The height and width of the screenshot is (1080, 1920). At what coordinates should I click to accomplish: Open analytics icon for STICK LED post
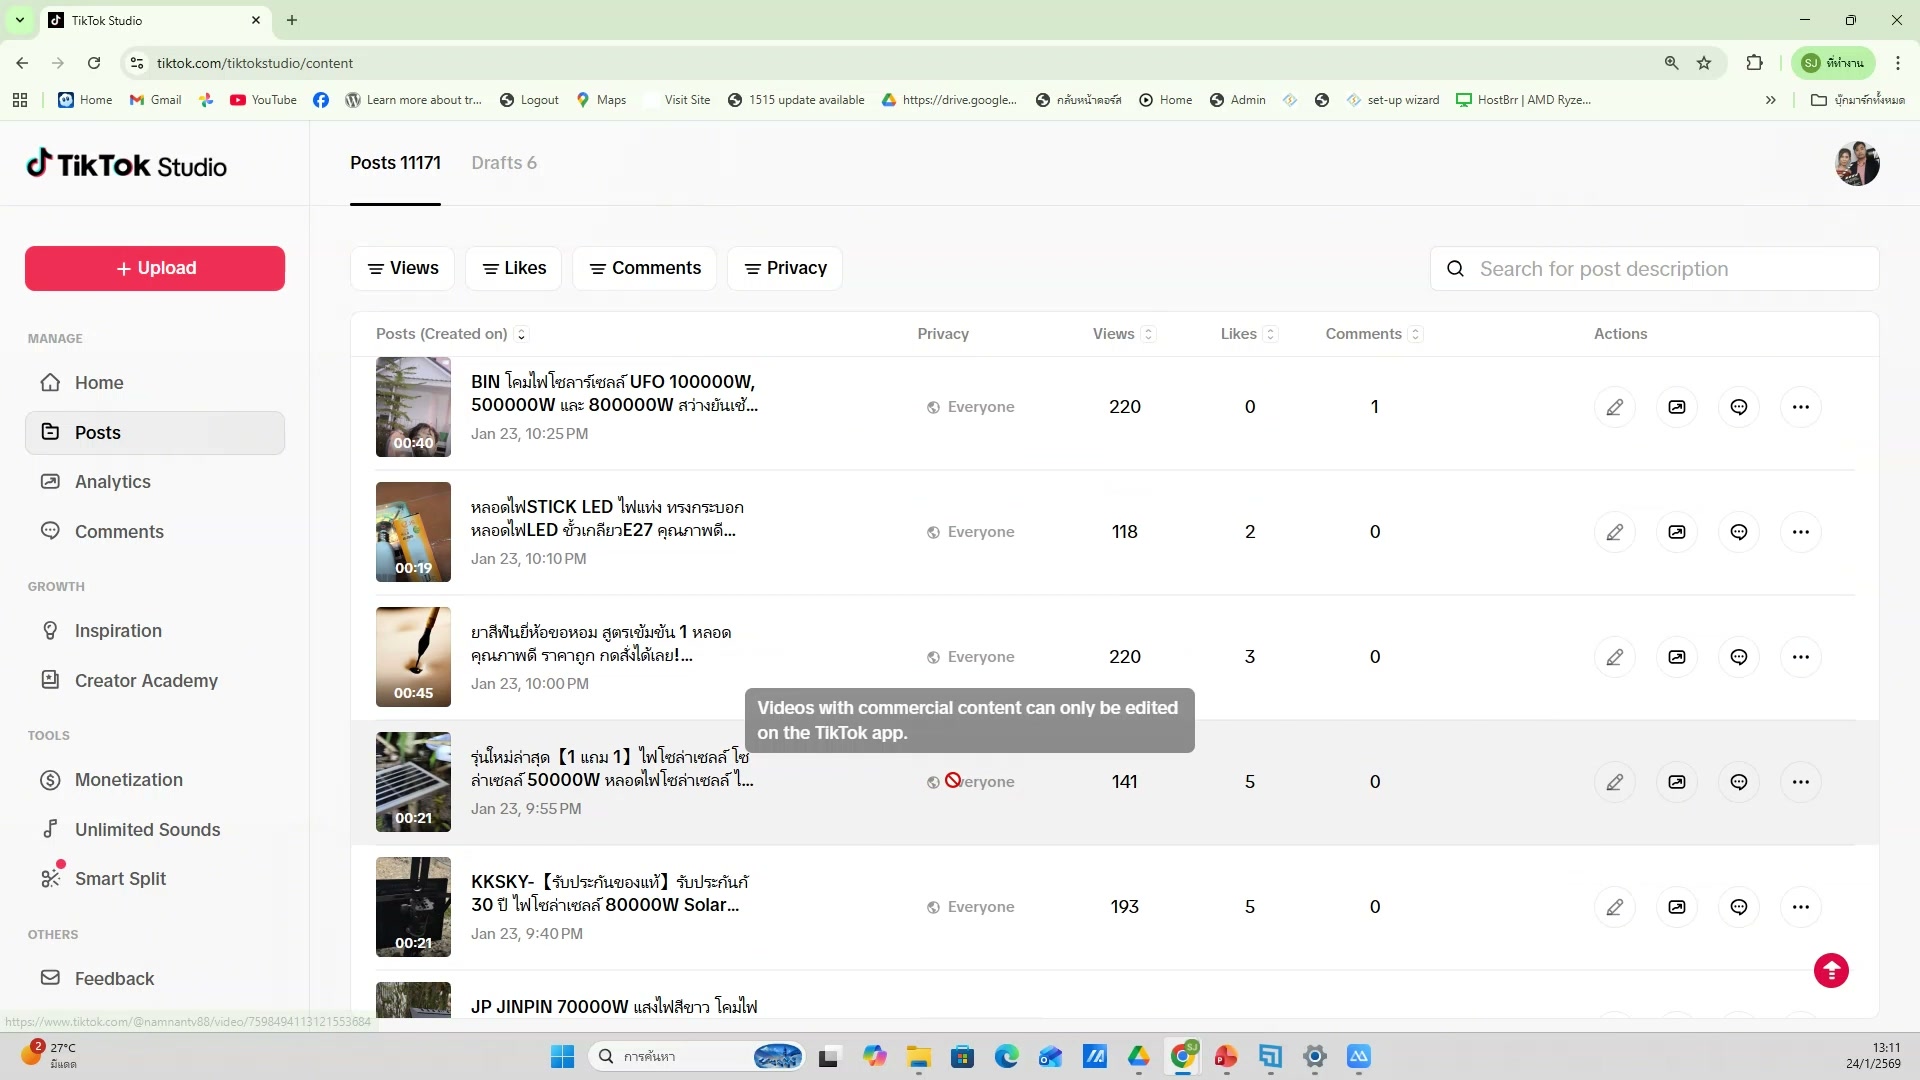pos(1677,532)
